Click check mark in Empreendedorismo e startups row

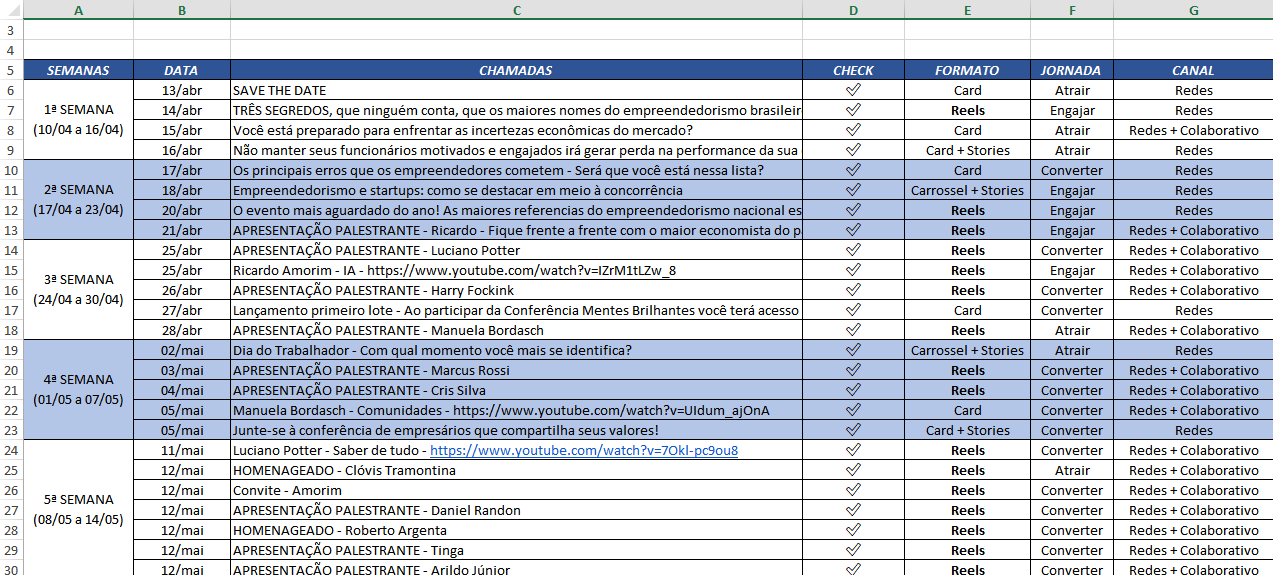[853, 190]
